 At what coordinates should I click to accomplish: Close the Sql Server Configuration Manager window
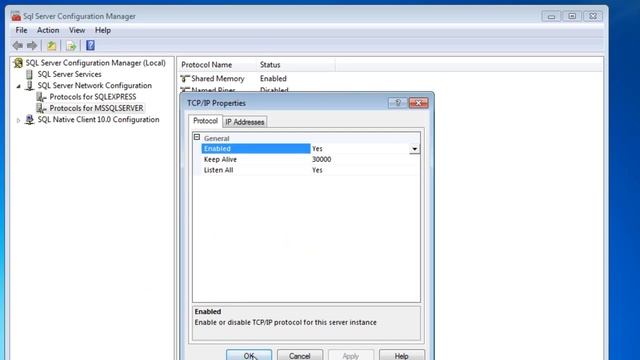click(593, 16)
